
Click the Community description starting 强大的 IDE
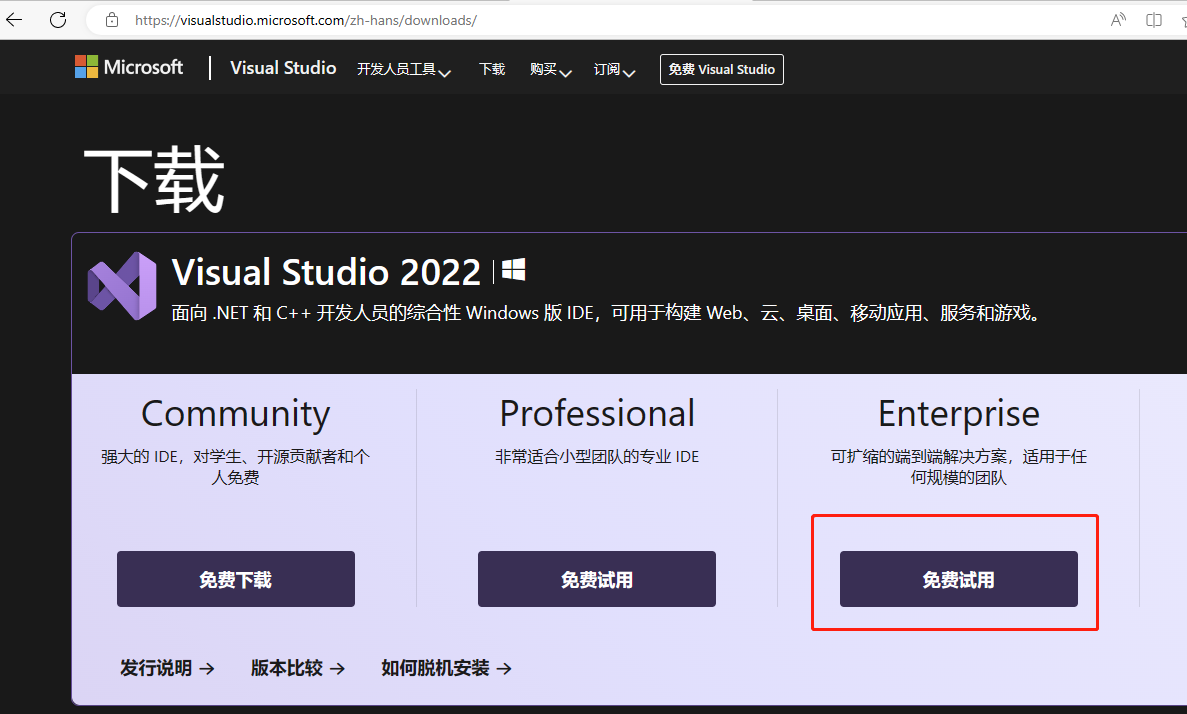[235, 467]
